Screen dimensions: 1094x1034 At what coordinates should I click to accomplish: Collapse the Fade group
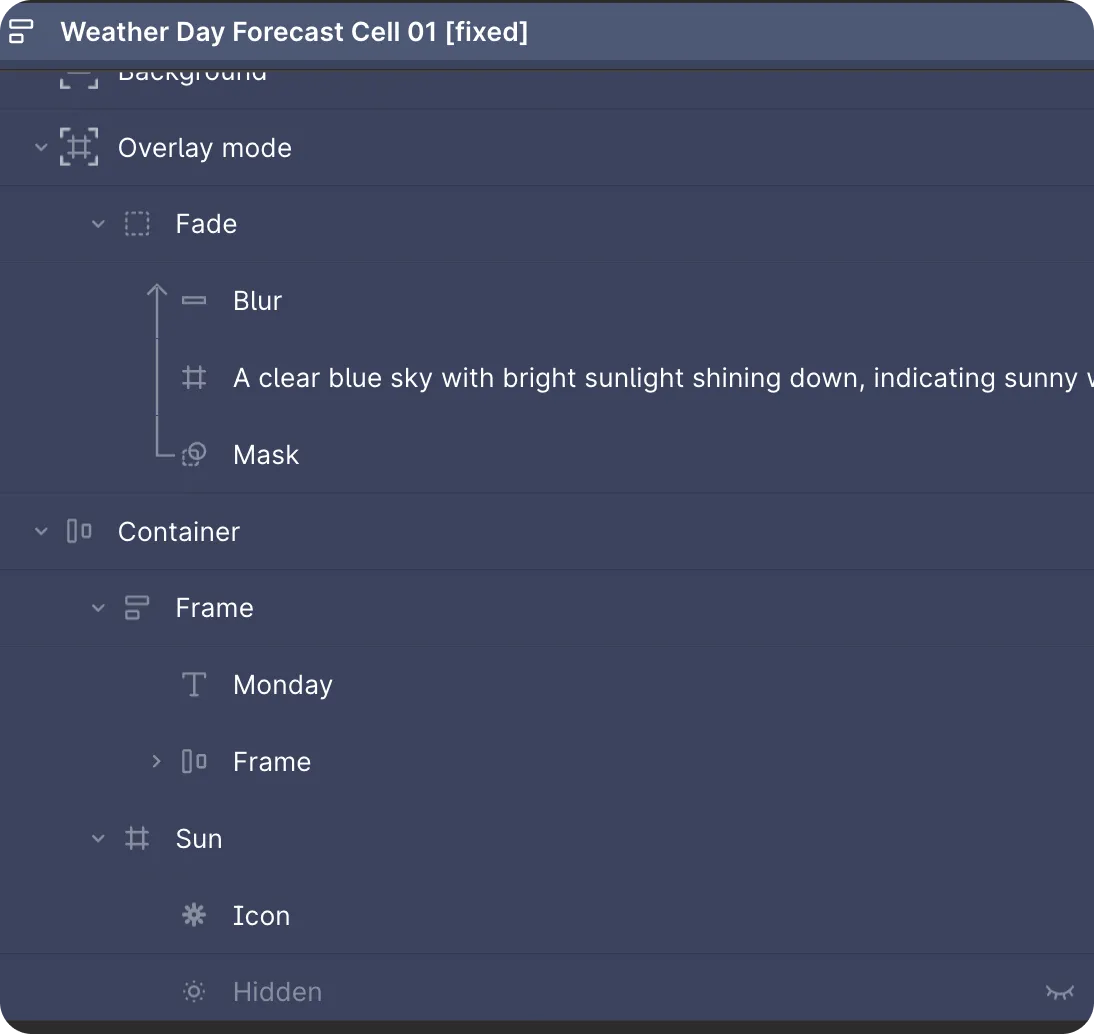pyautogui.click(x=98, y=224)
